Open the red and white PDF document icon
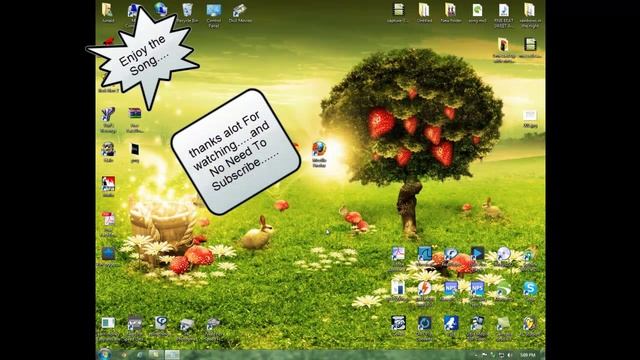 click(108, 219)
